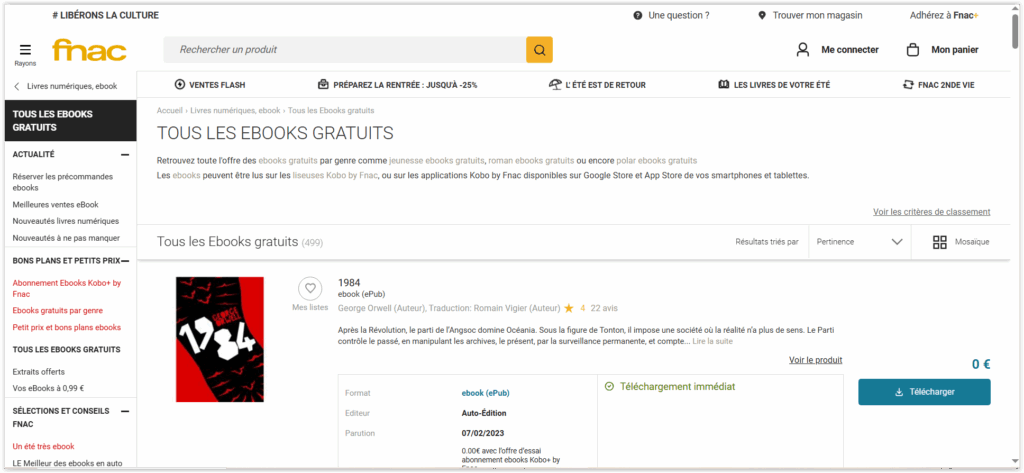Viewport: 1024px width, 473px height.
Task: Click Livres numériques, ebook breadcrumb
Action: coord(235,110)
